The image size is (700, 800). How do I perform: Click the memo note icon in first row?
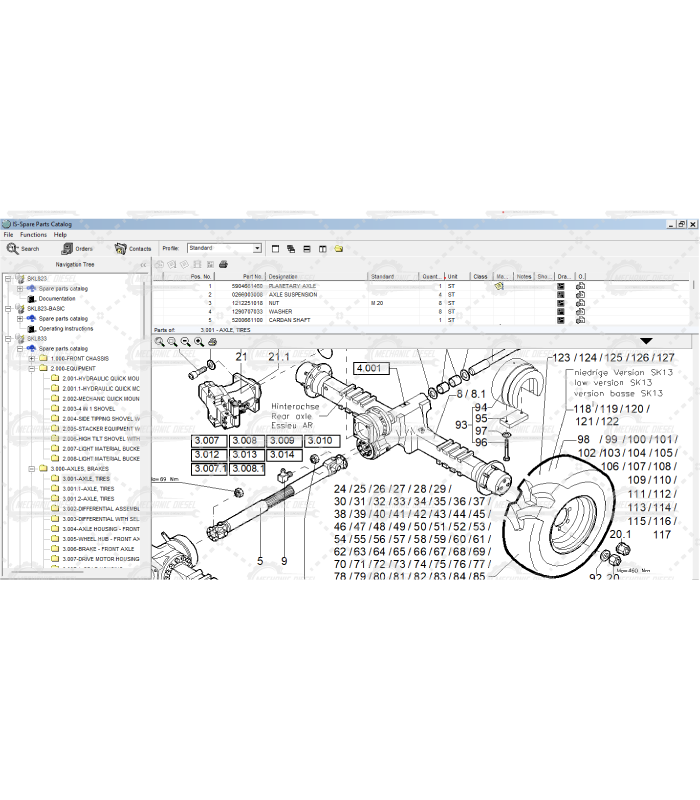coord(499,286)
